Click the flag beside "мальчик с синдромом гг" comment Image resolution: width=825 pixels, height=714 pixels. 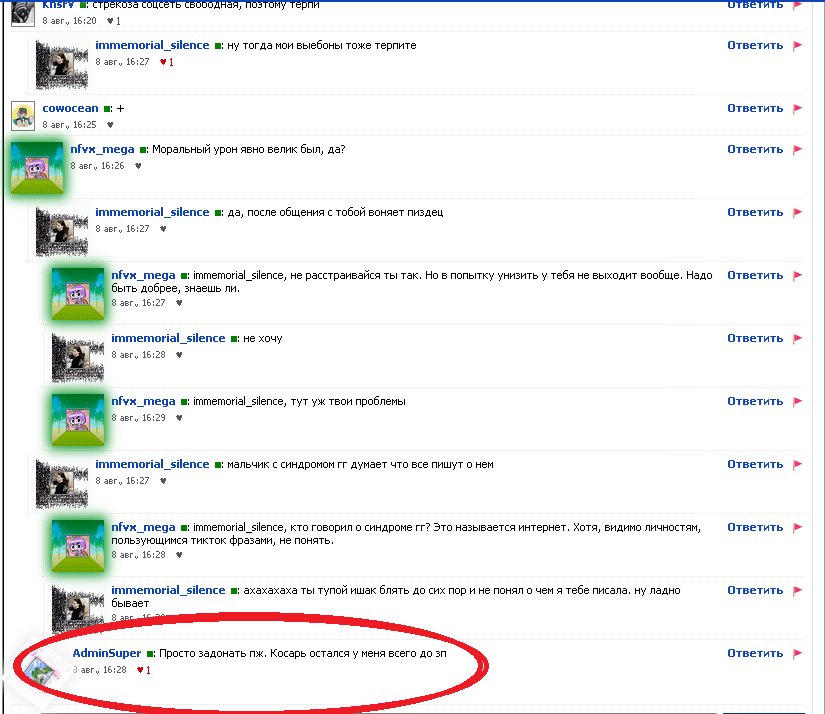coord(798,464)
